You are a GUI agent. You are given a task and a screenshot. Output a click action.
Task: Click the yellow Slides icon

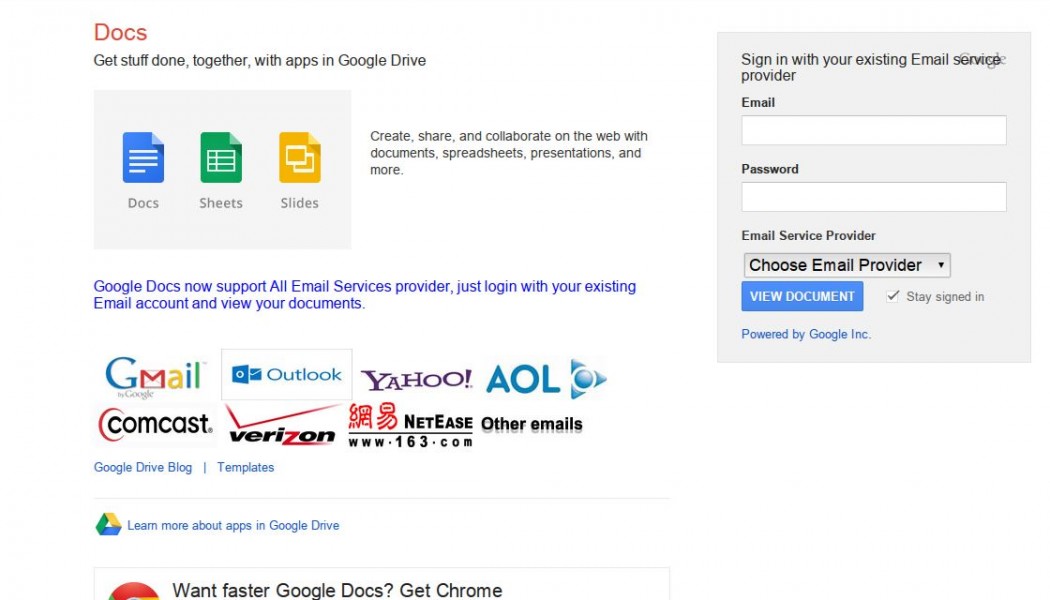(299, 158)
